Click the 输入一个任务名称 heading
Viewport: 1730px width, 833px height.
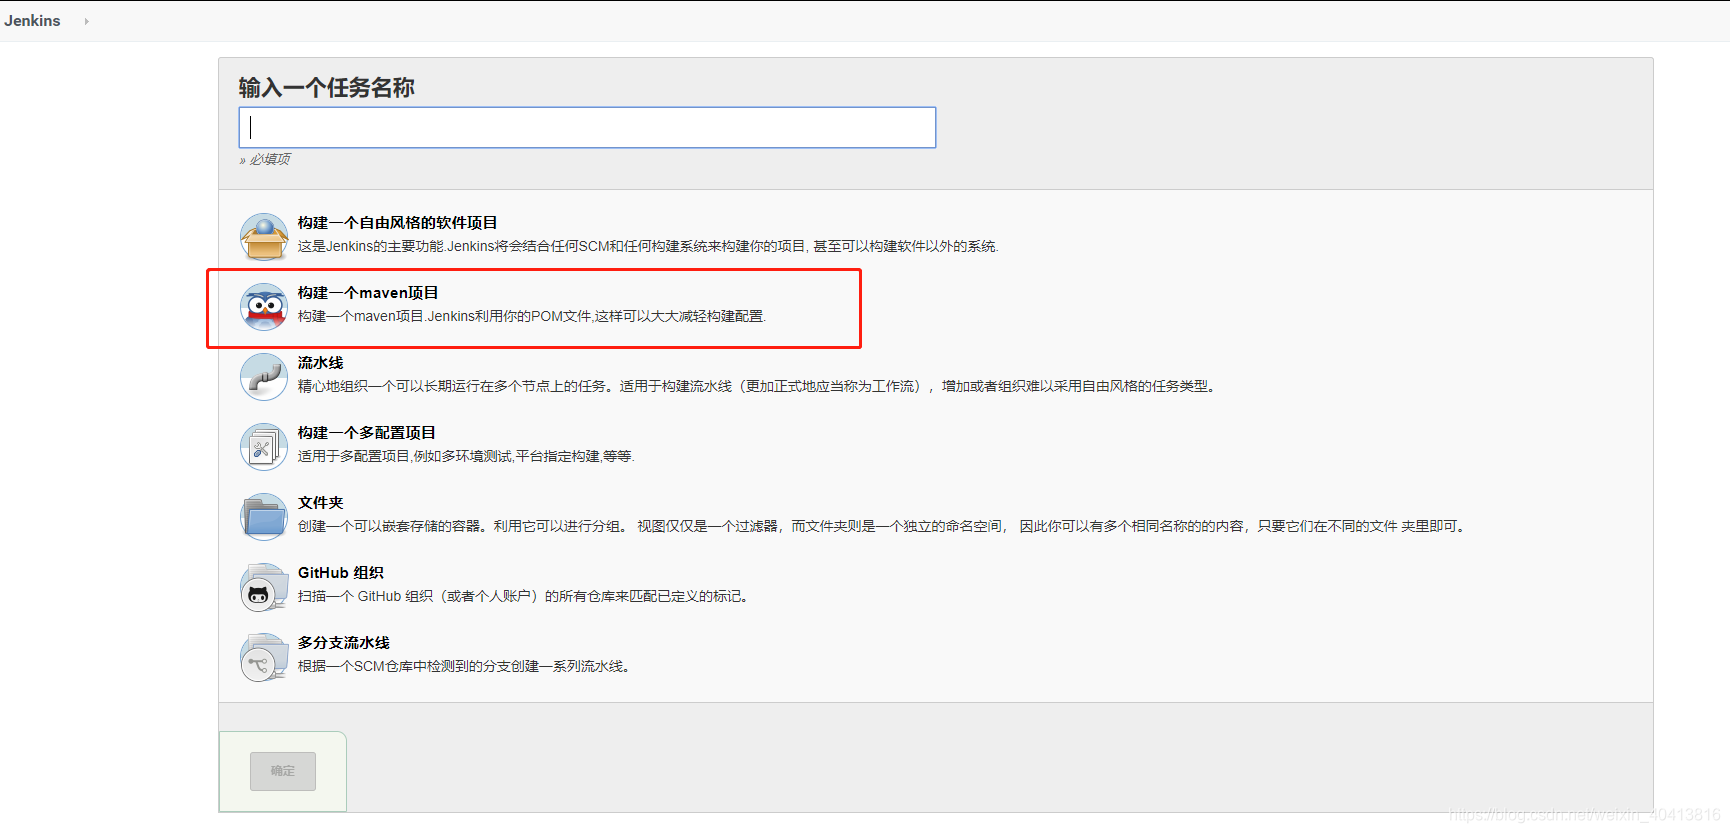(x=326, y=87)
